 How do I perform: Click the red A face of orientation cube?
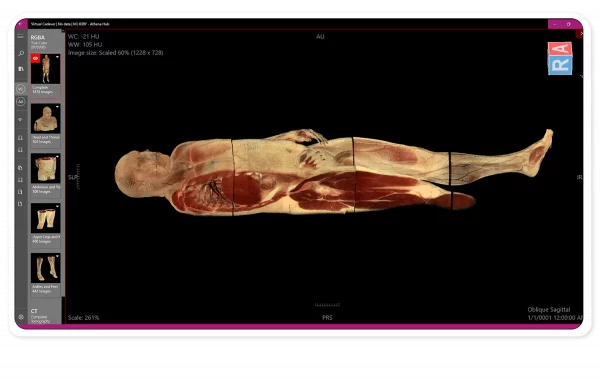point(560,49)
